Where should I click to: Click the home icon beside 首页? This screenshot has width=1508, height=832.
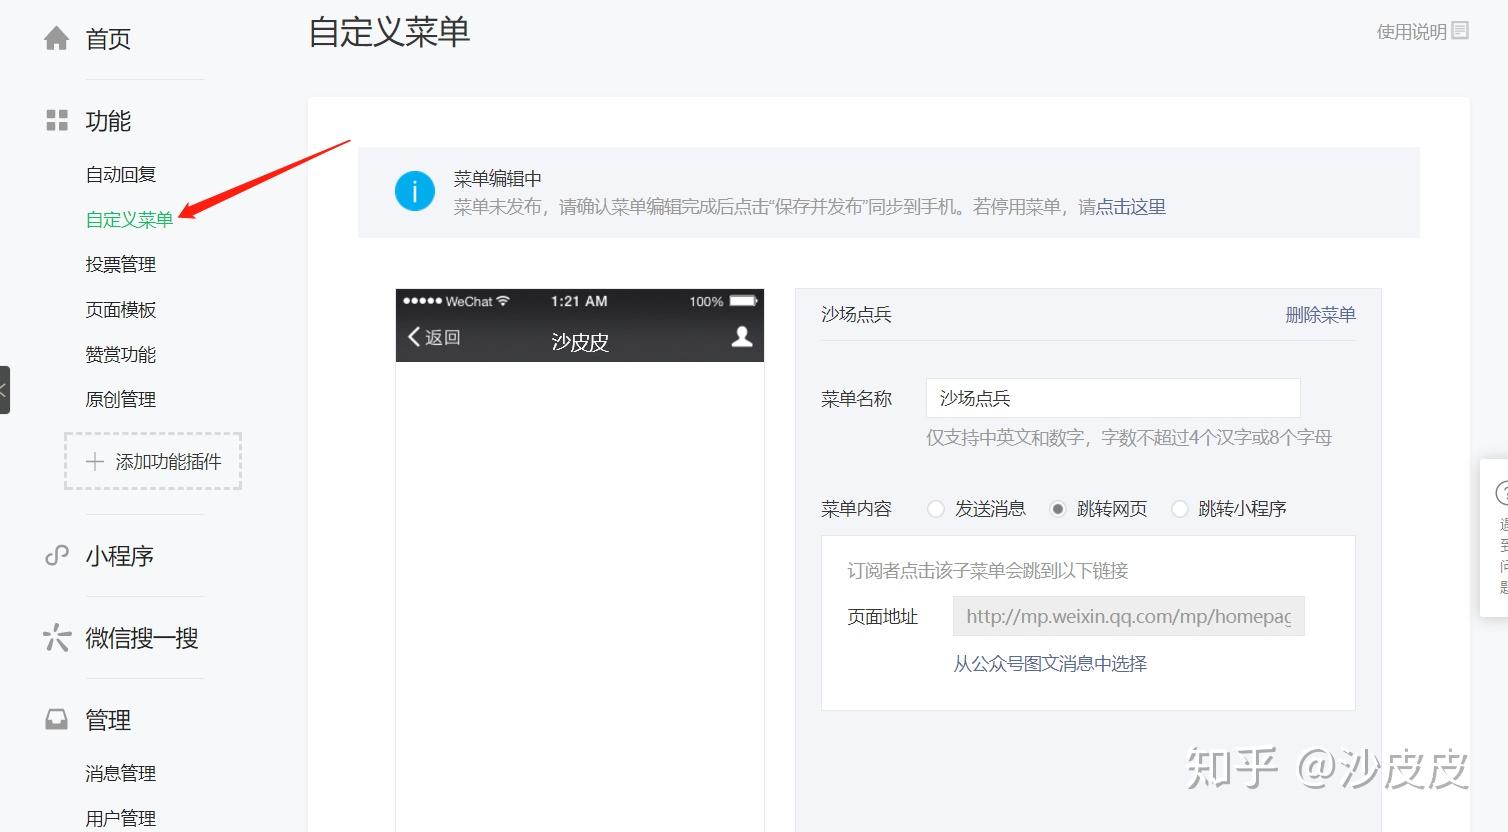57,38
